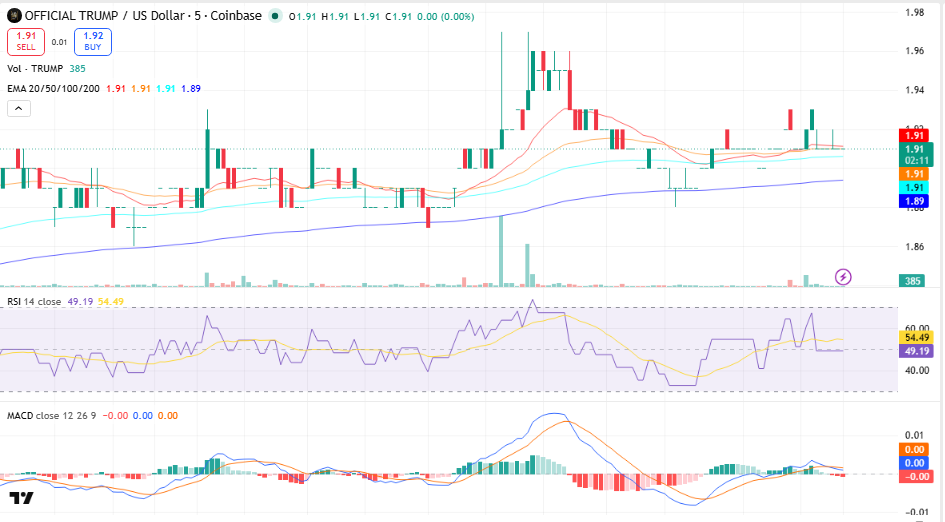Click the 0.00 (0.00%) change value
The height and width of the screenshot is (522, 945).
(x=445, y=17)
